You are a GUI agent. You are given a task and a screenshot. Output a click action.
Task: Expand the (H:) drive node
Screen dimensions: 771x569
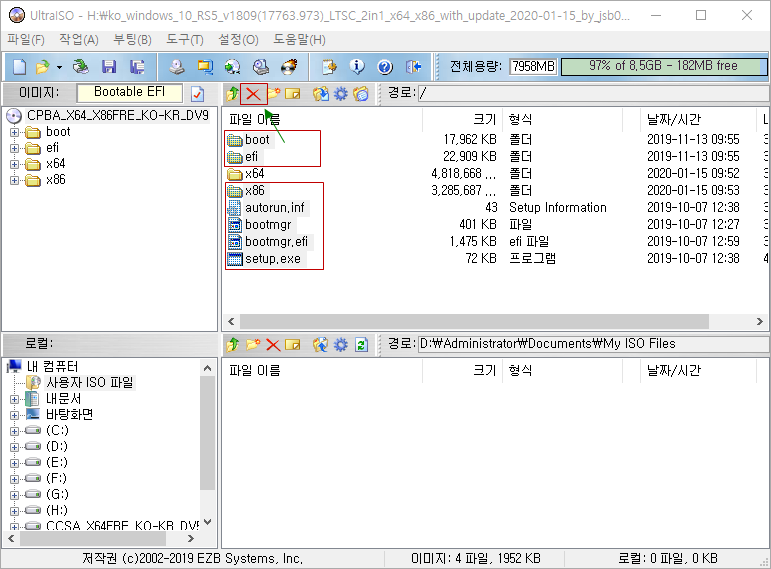(14, 511)
